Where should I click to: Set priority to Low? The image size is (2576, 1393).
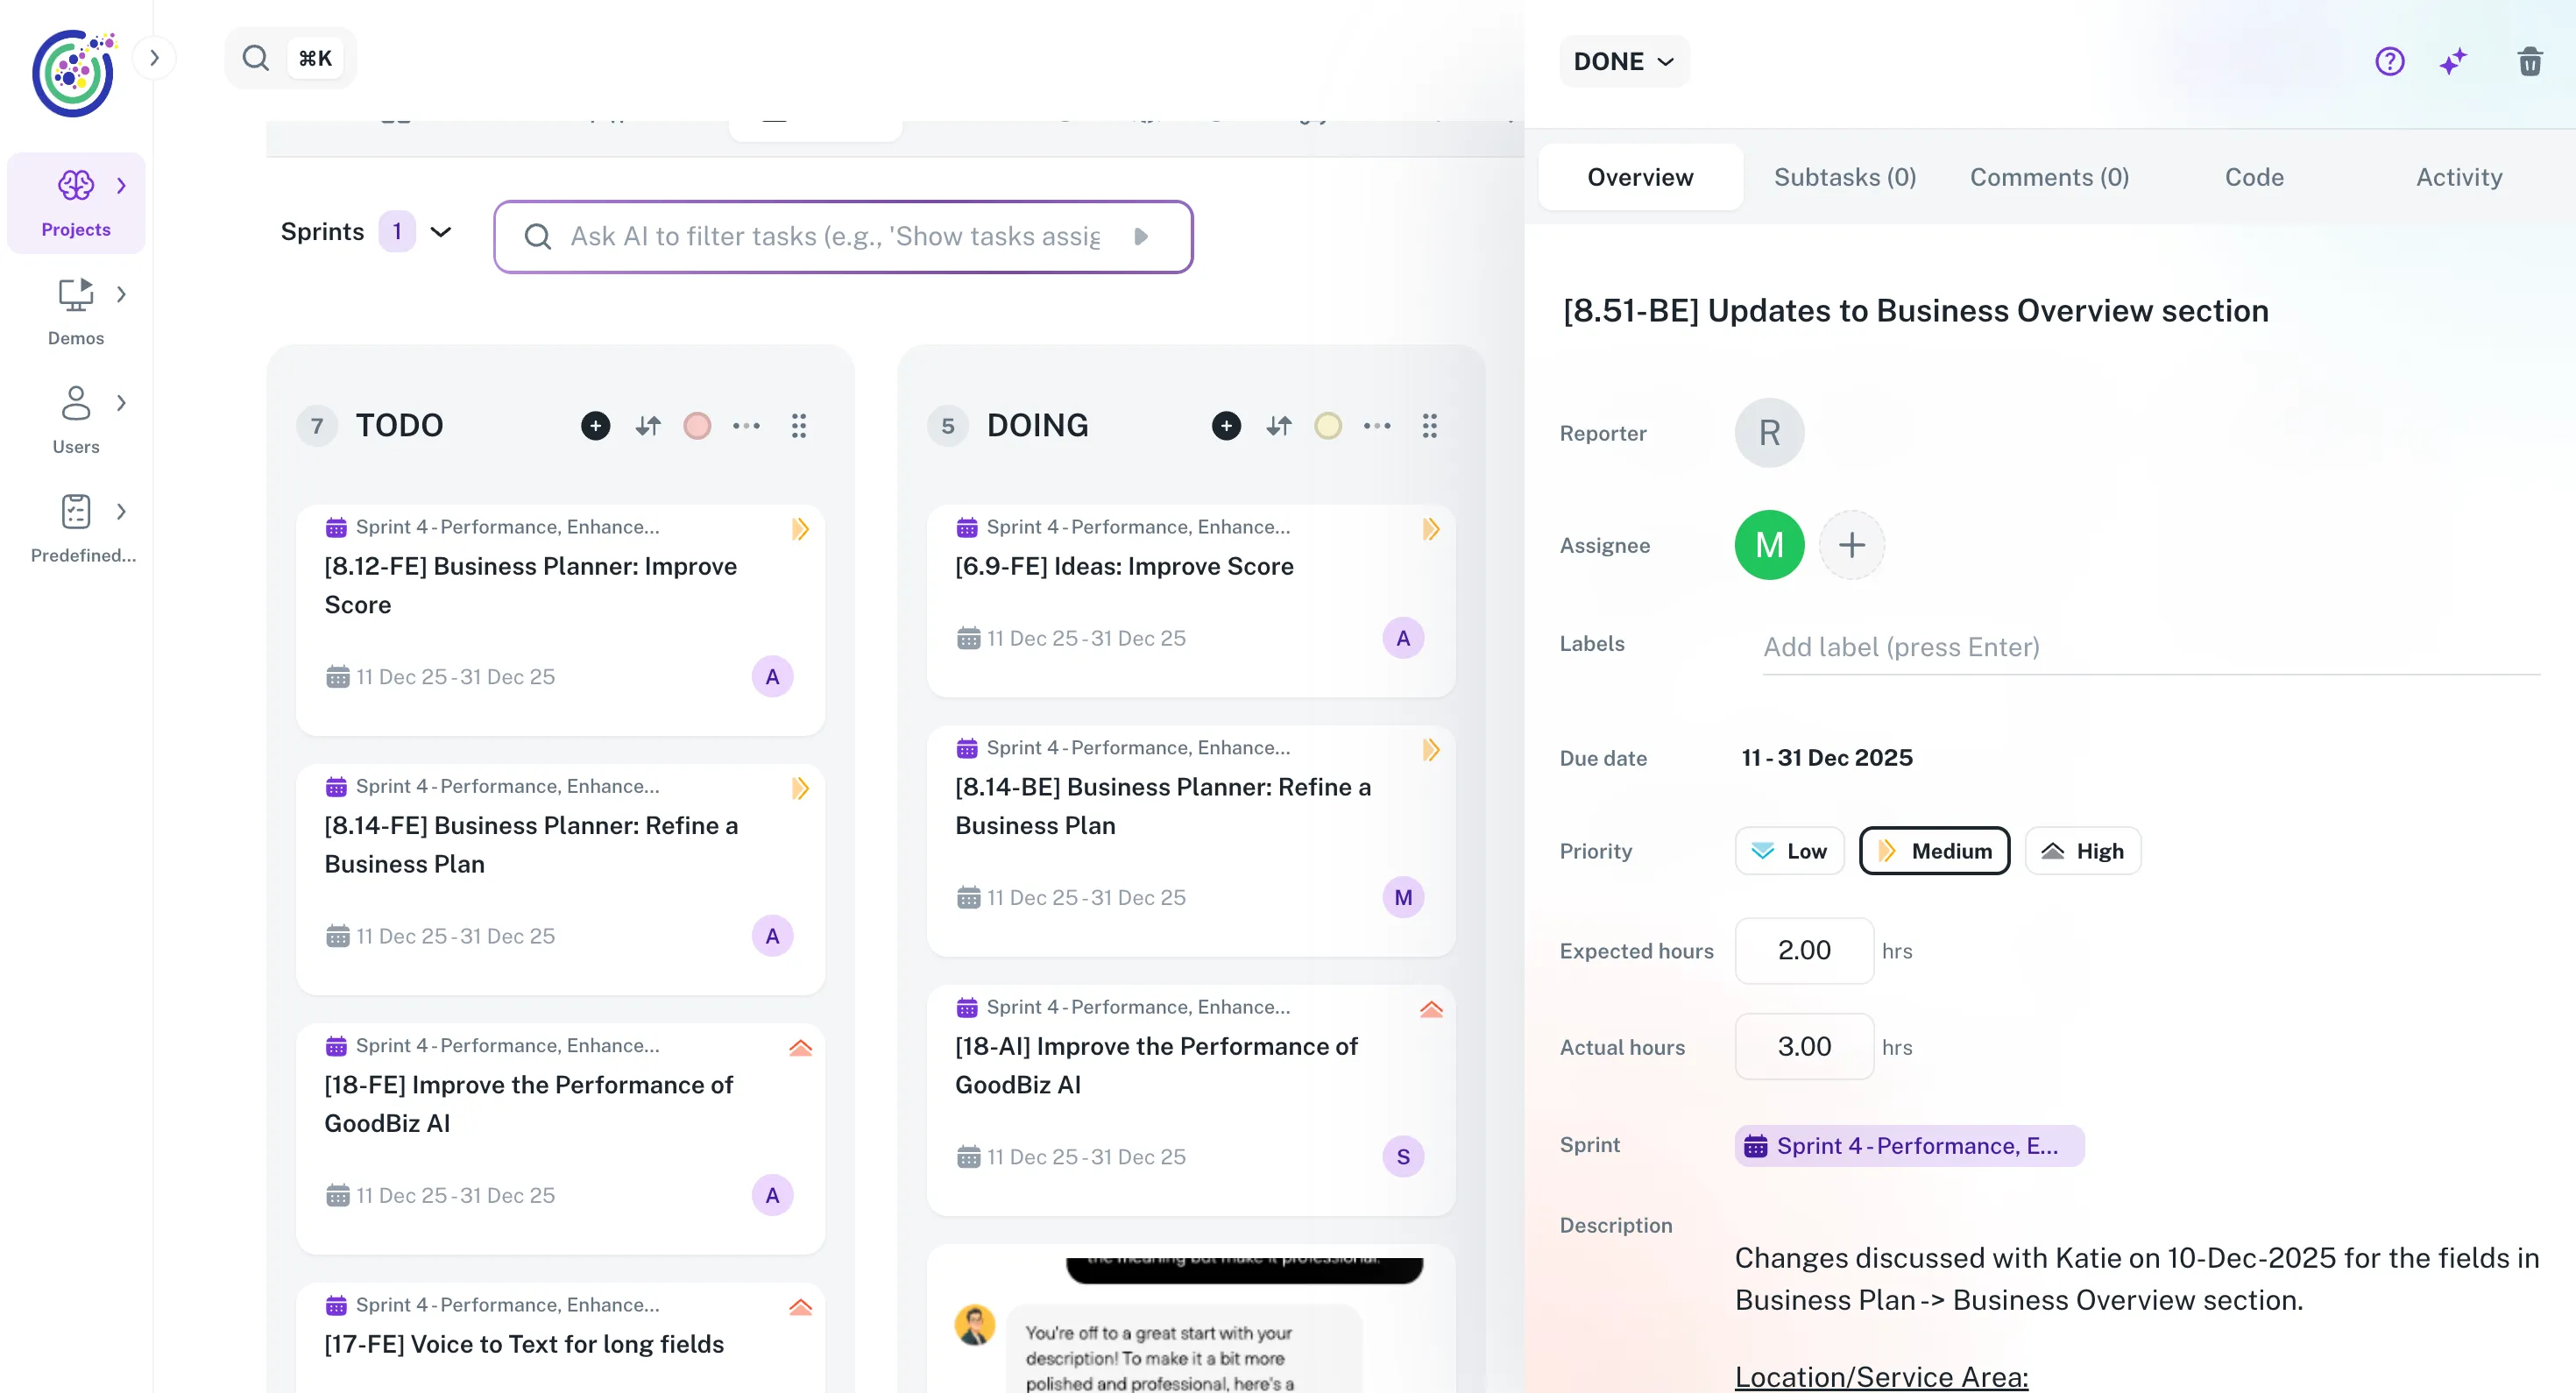1789,851
